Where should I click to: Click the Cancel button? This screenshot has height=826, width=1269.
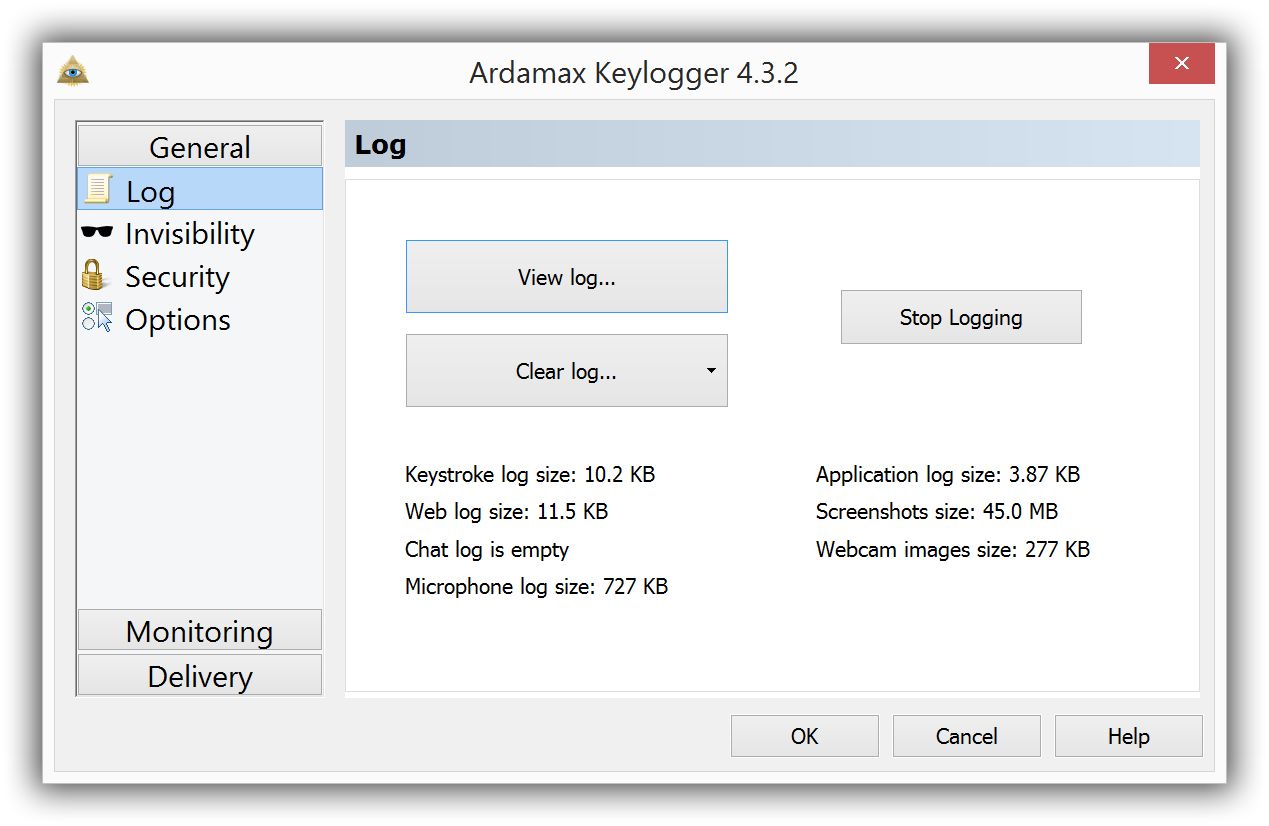coord(967,736)
